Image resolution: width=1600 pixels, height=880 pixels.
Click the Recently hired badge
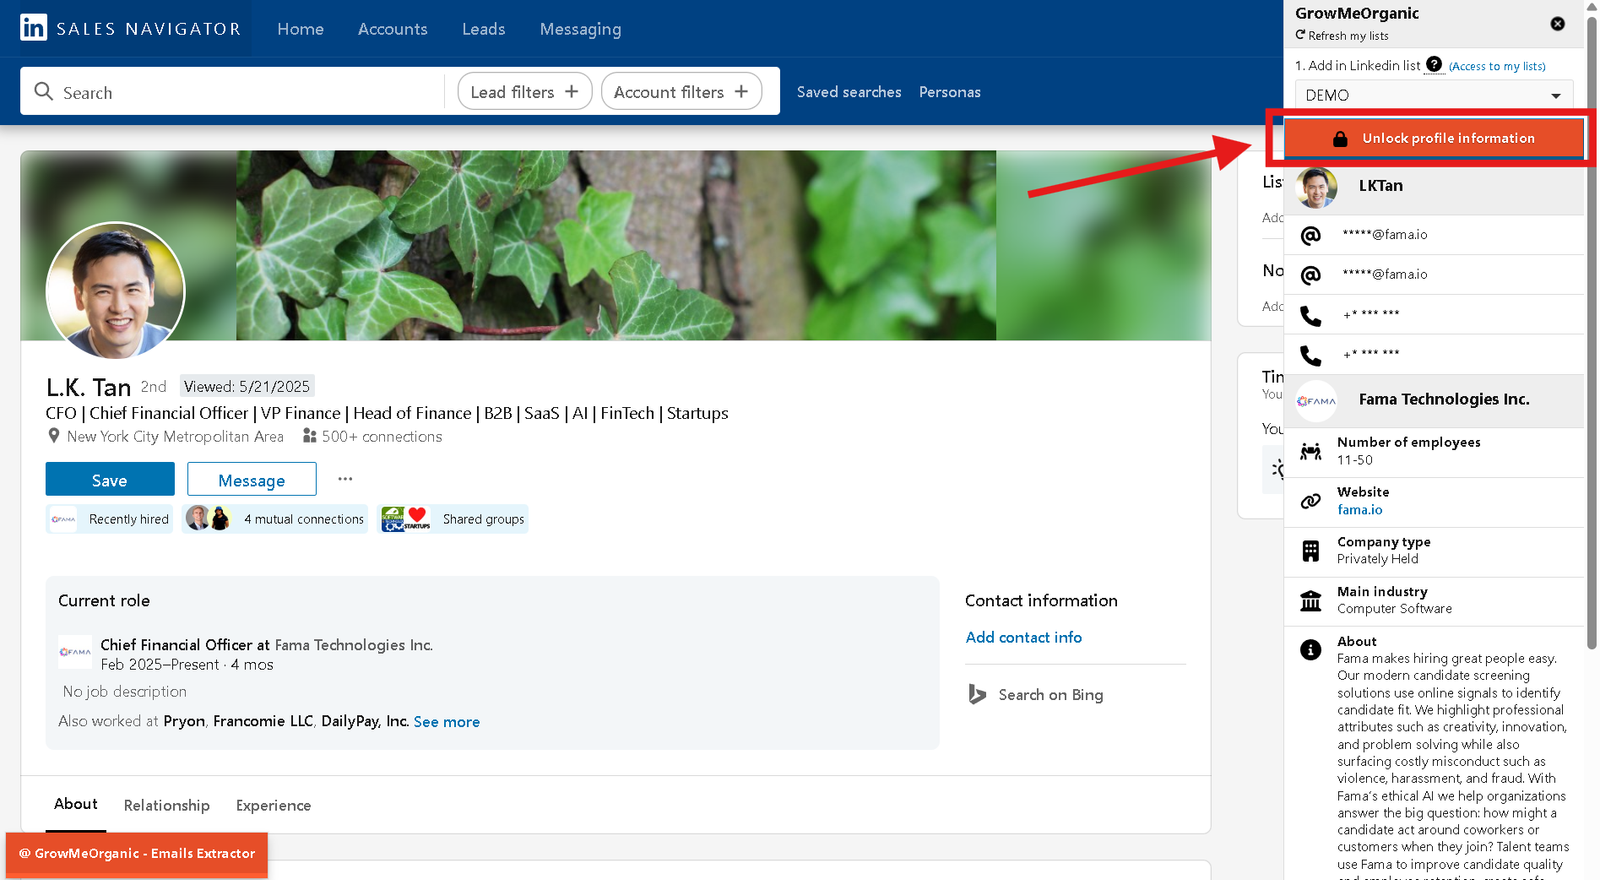[x=110, y=519]
